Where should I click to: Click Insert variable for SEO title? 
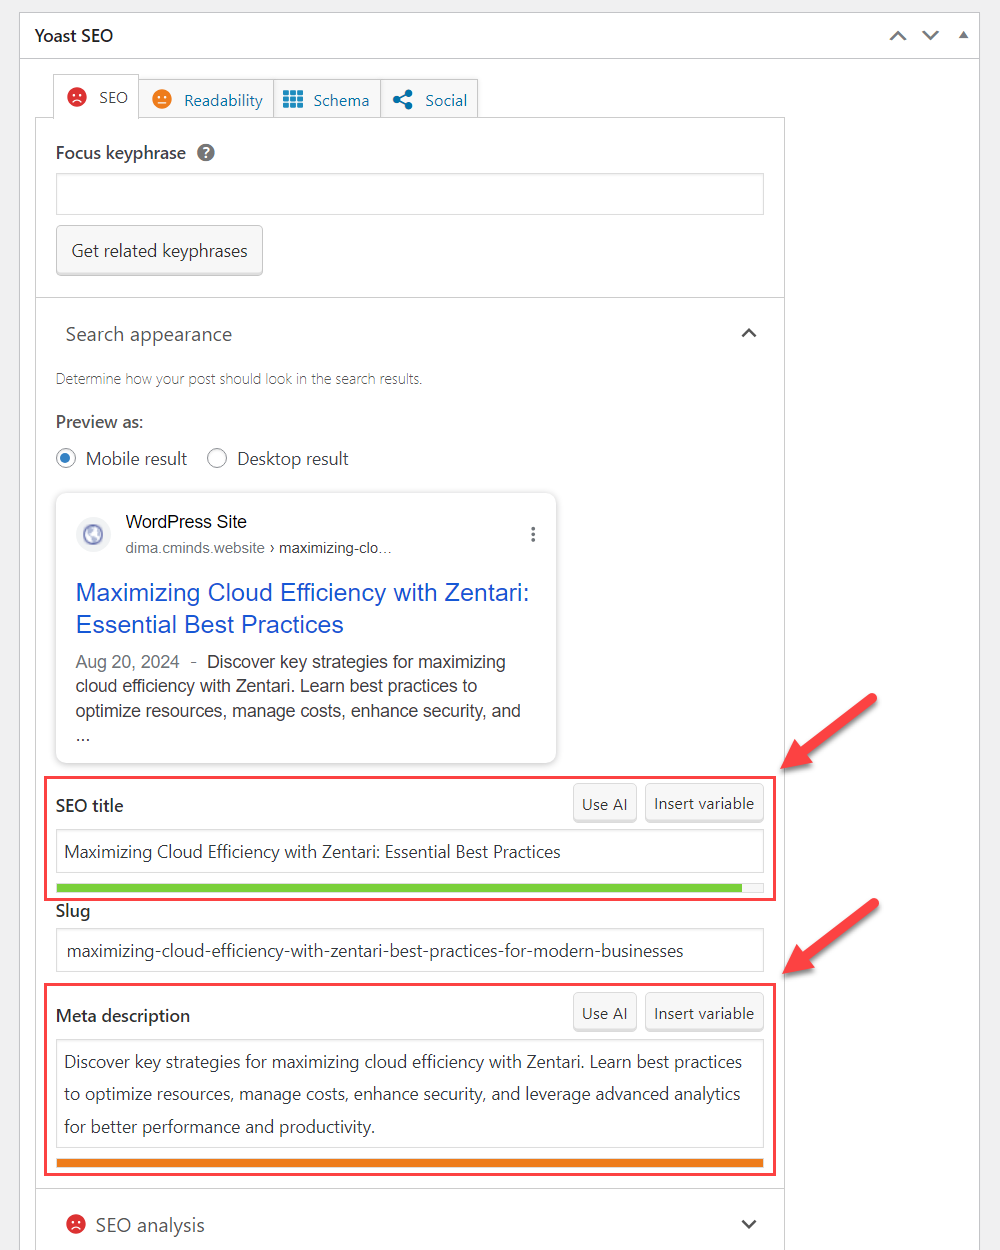[704, 803]
